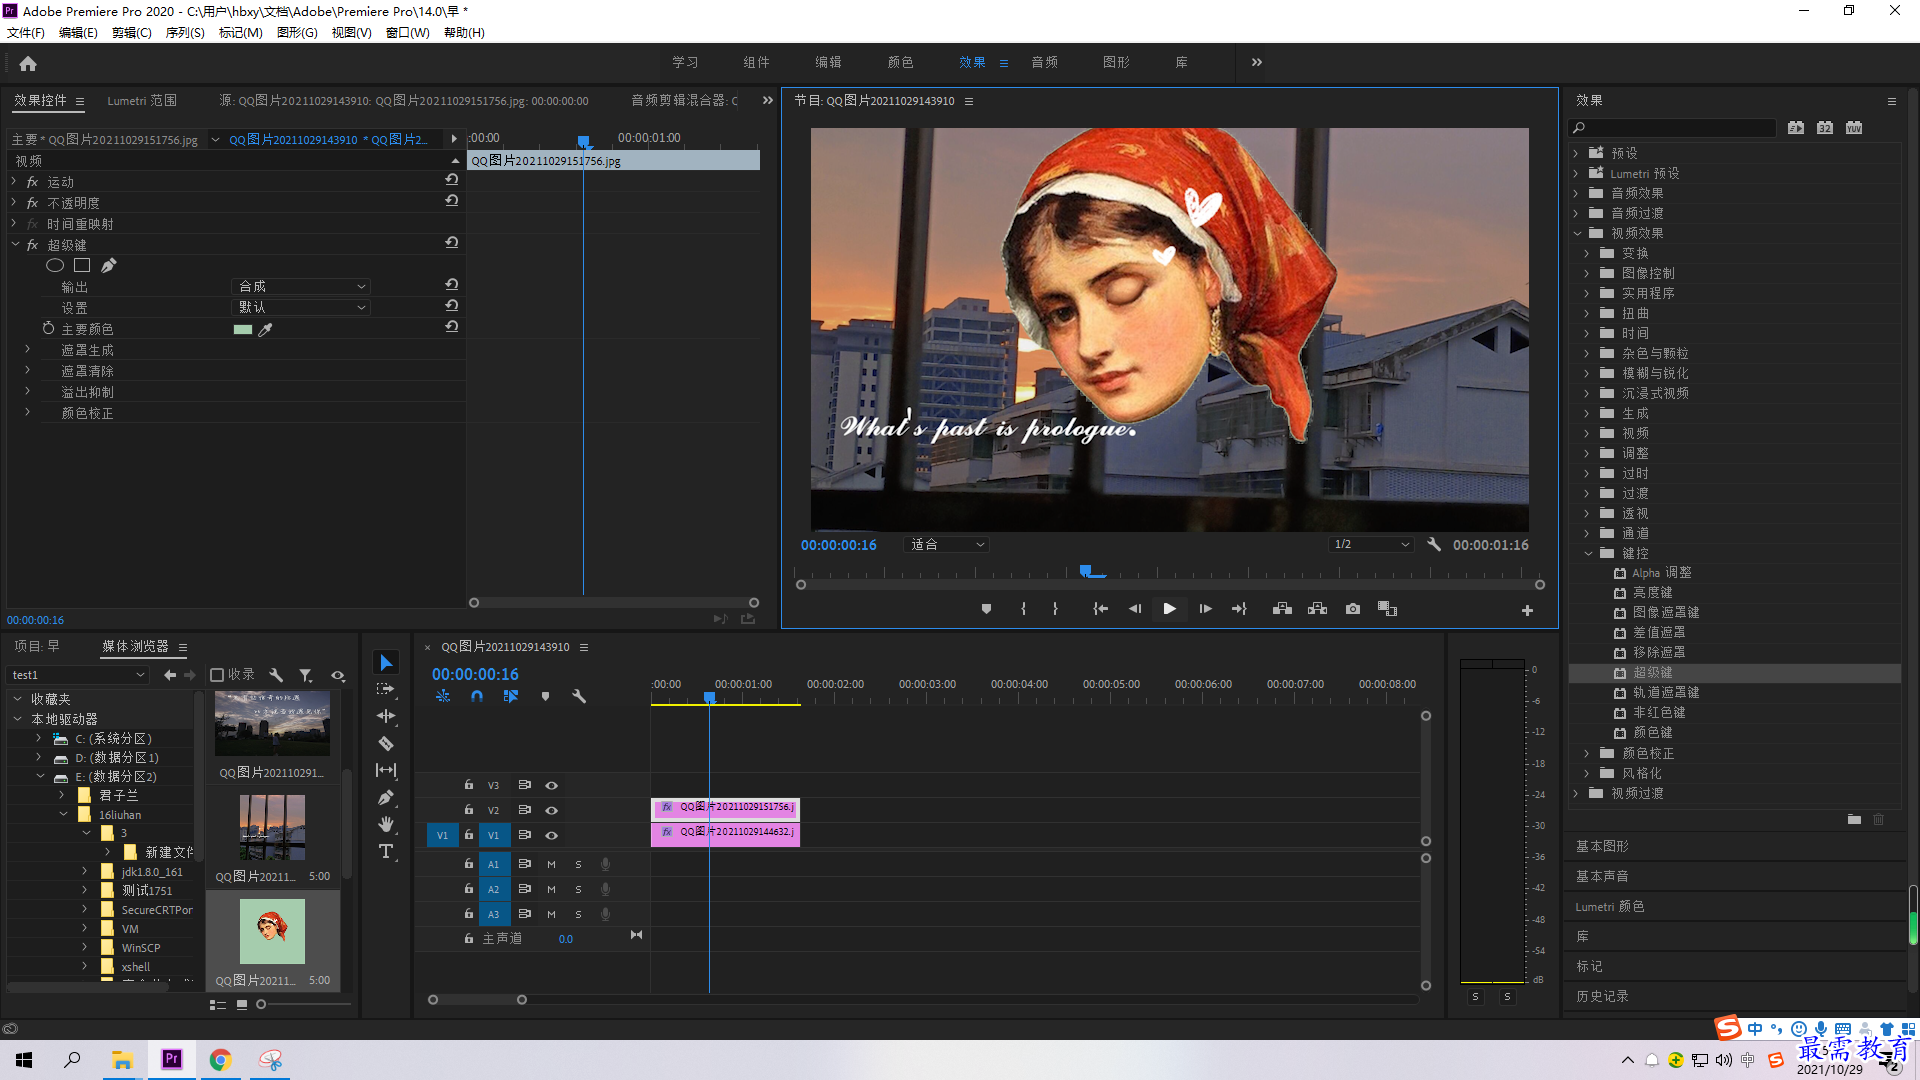The width and height of the screenshot is (1920, 1080).
Task: Open the 序列(S) menu
Action: tap(185, 33)
